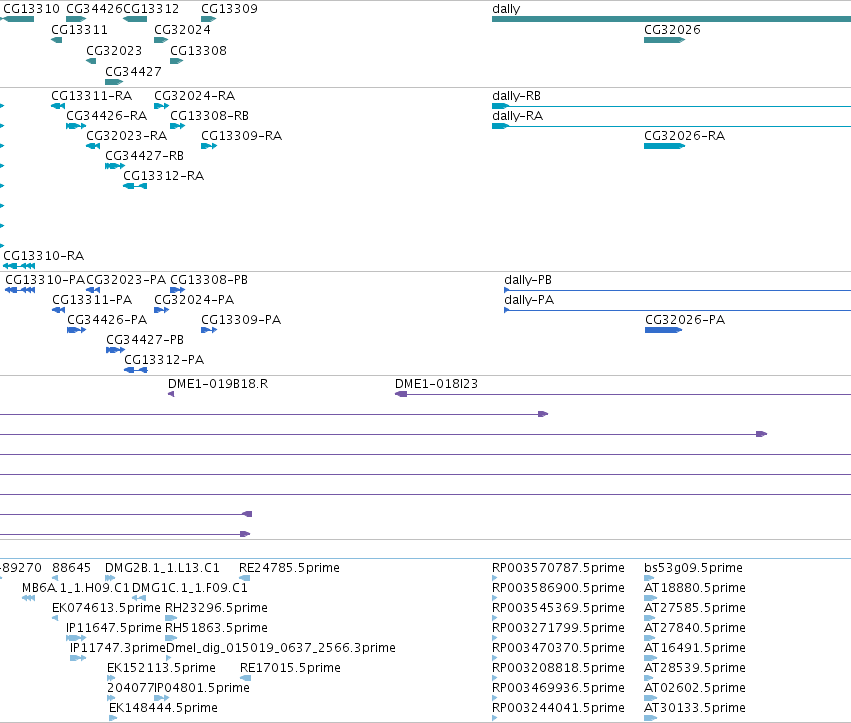Select EST RH23296.5prime
This screenshot has width=851, height=723.
click(172, 618)
